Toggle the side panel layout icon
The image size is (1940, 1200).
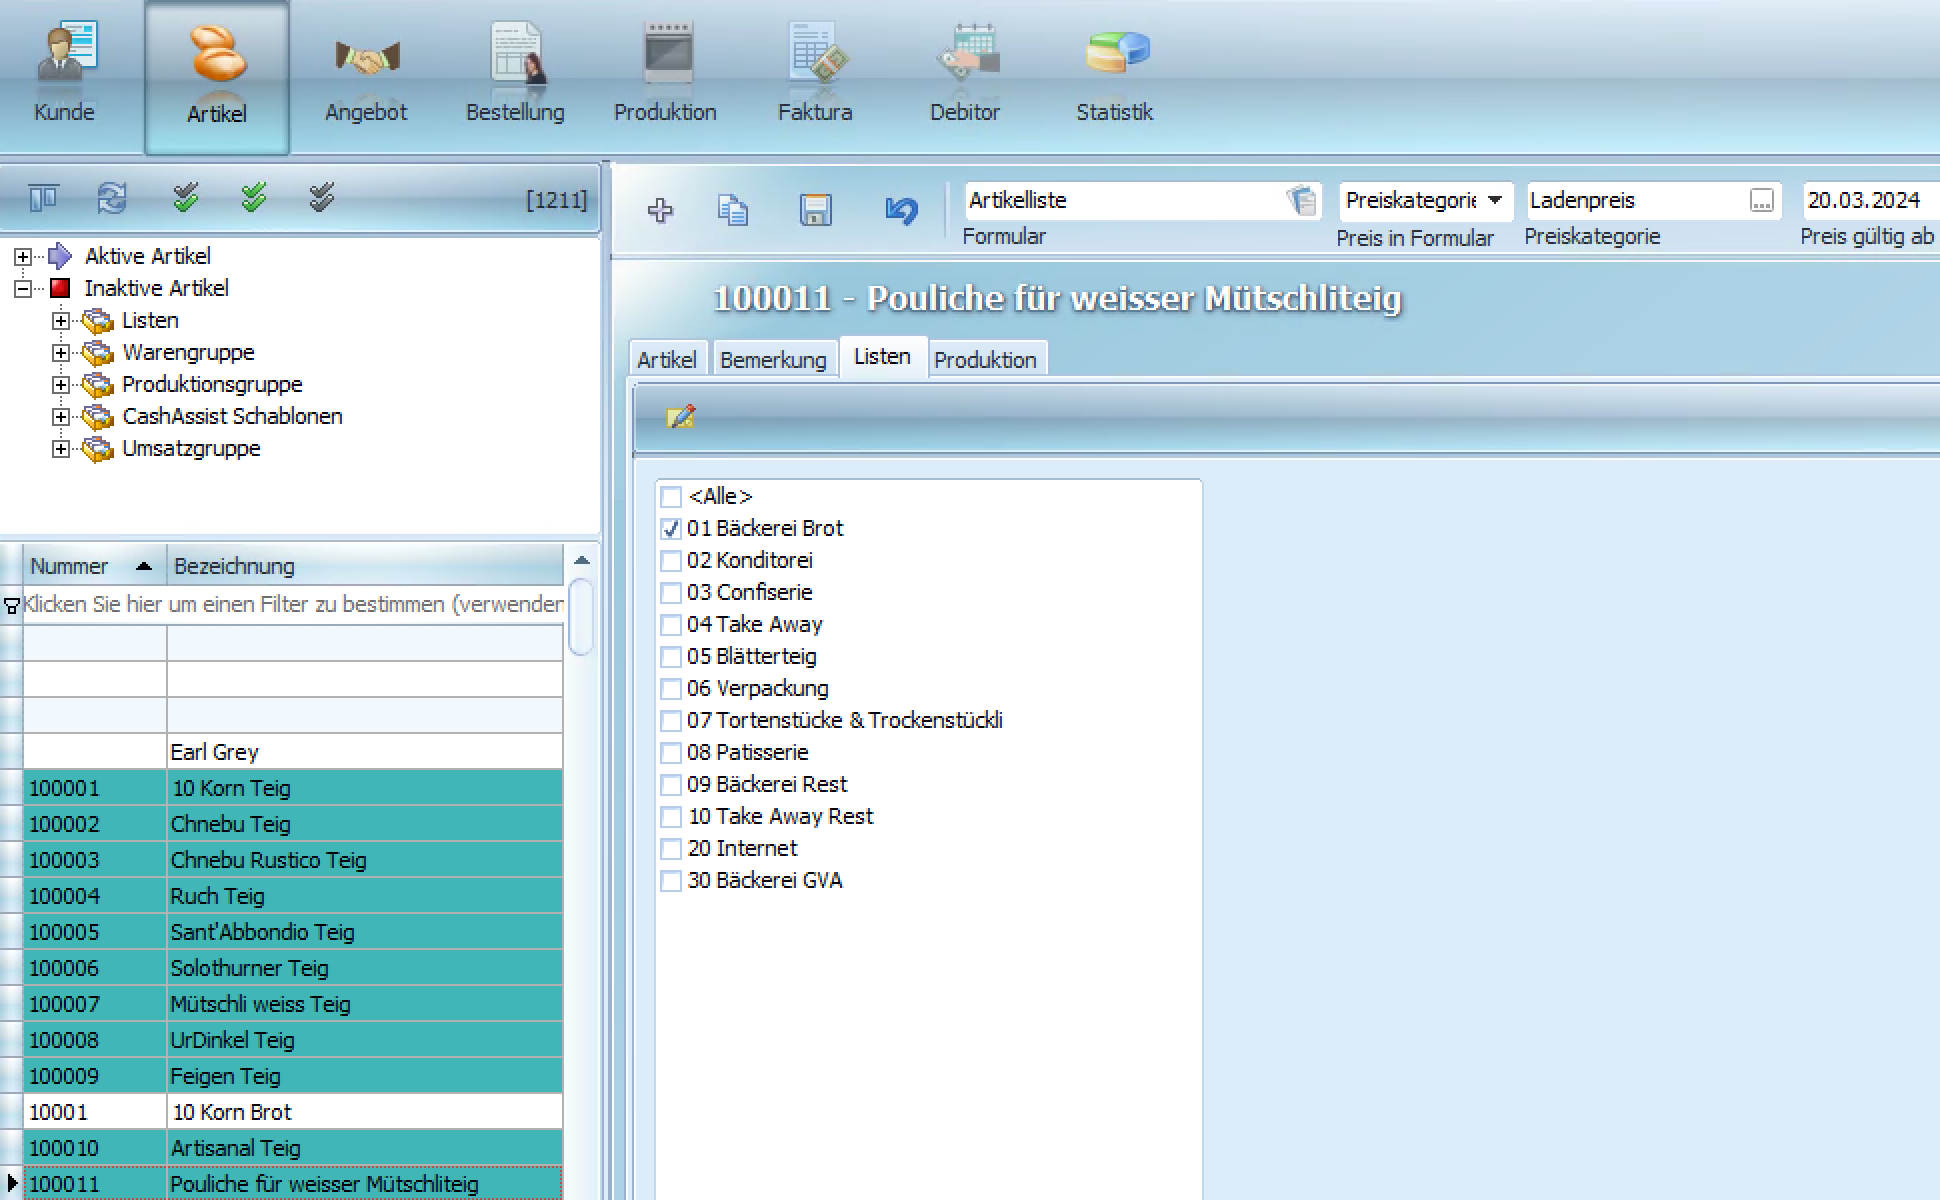click(x=43, y=198)
